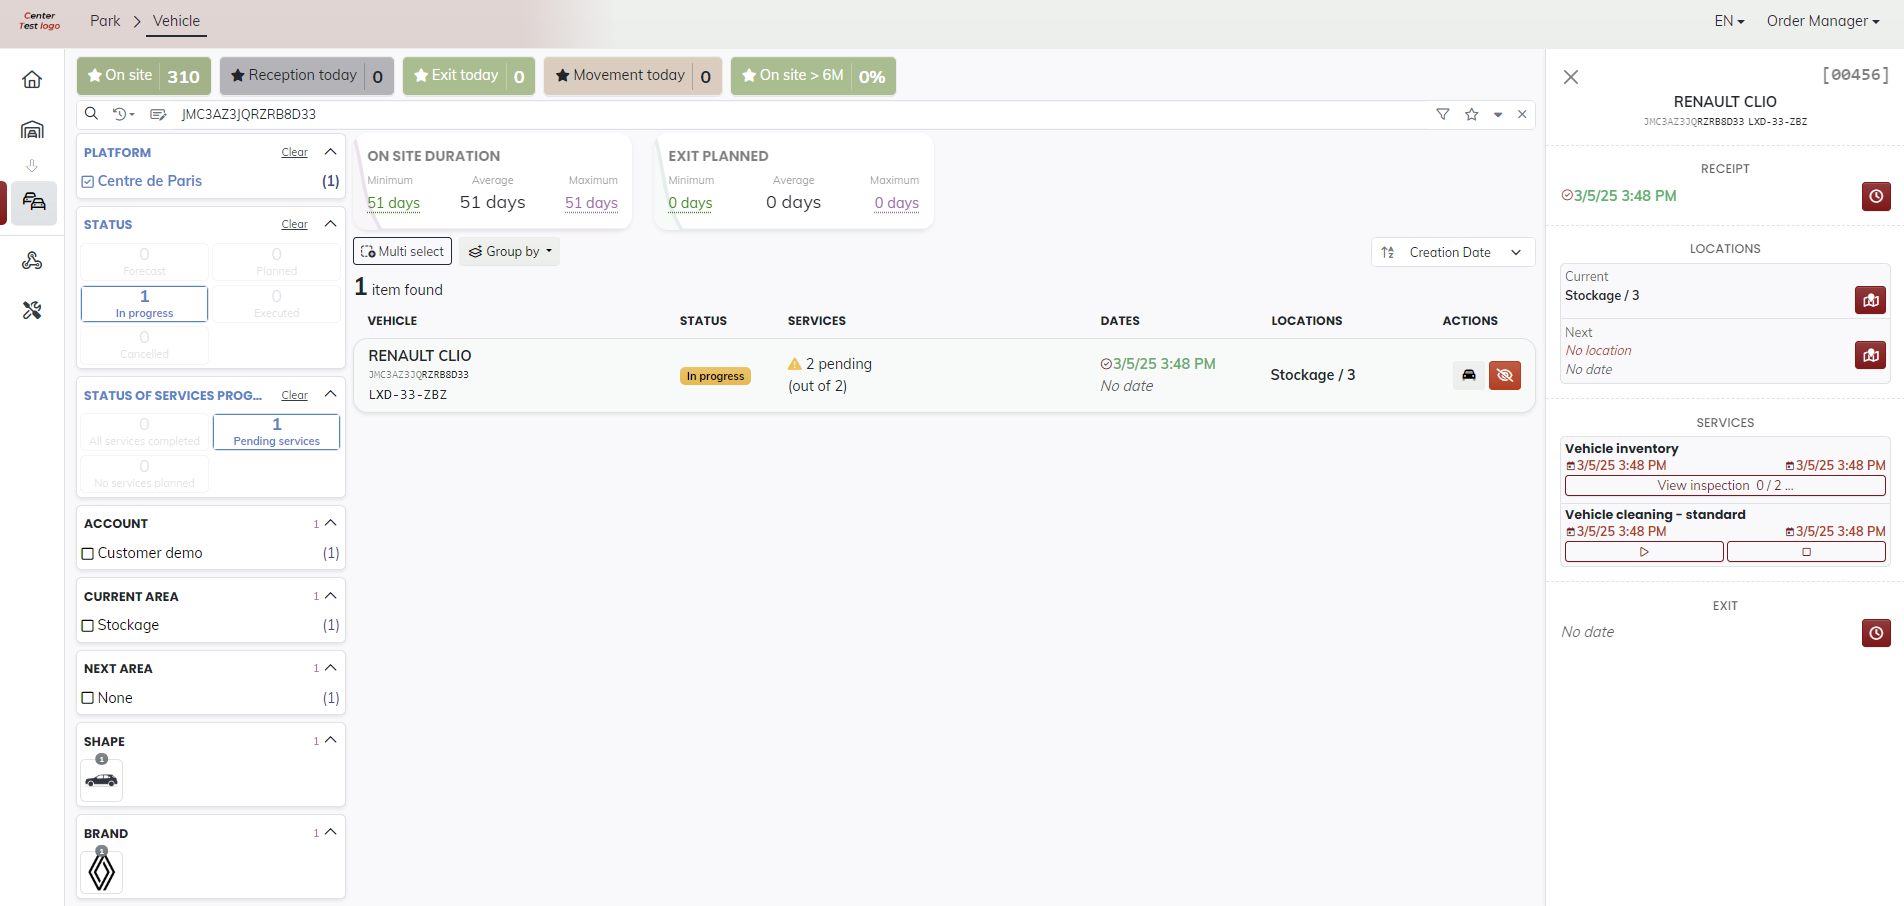
Task: Navigate to Park in the breadcrumb
Action: [105, 21]
